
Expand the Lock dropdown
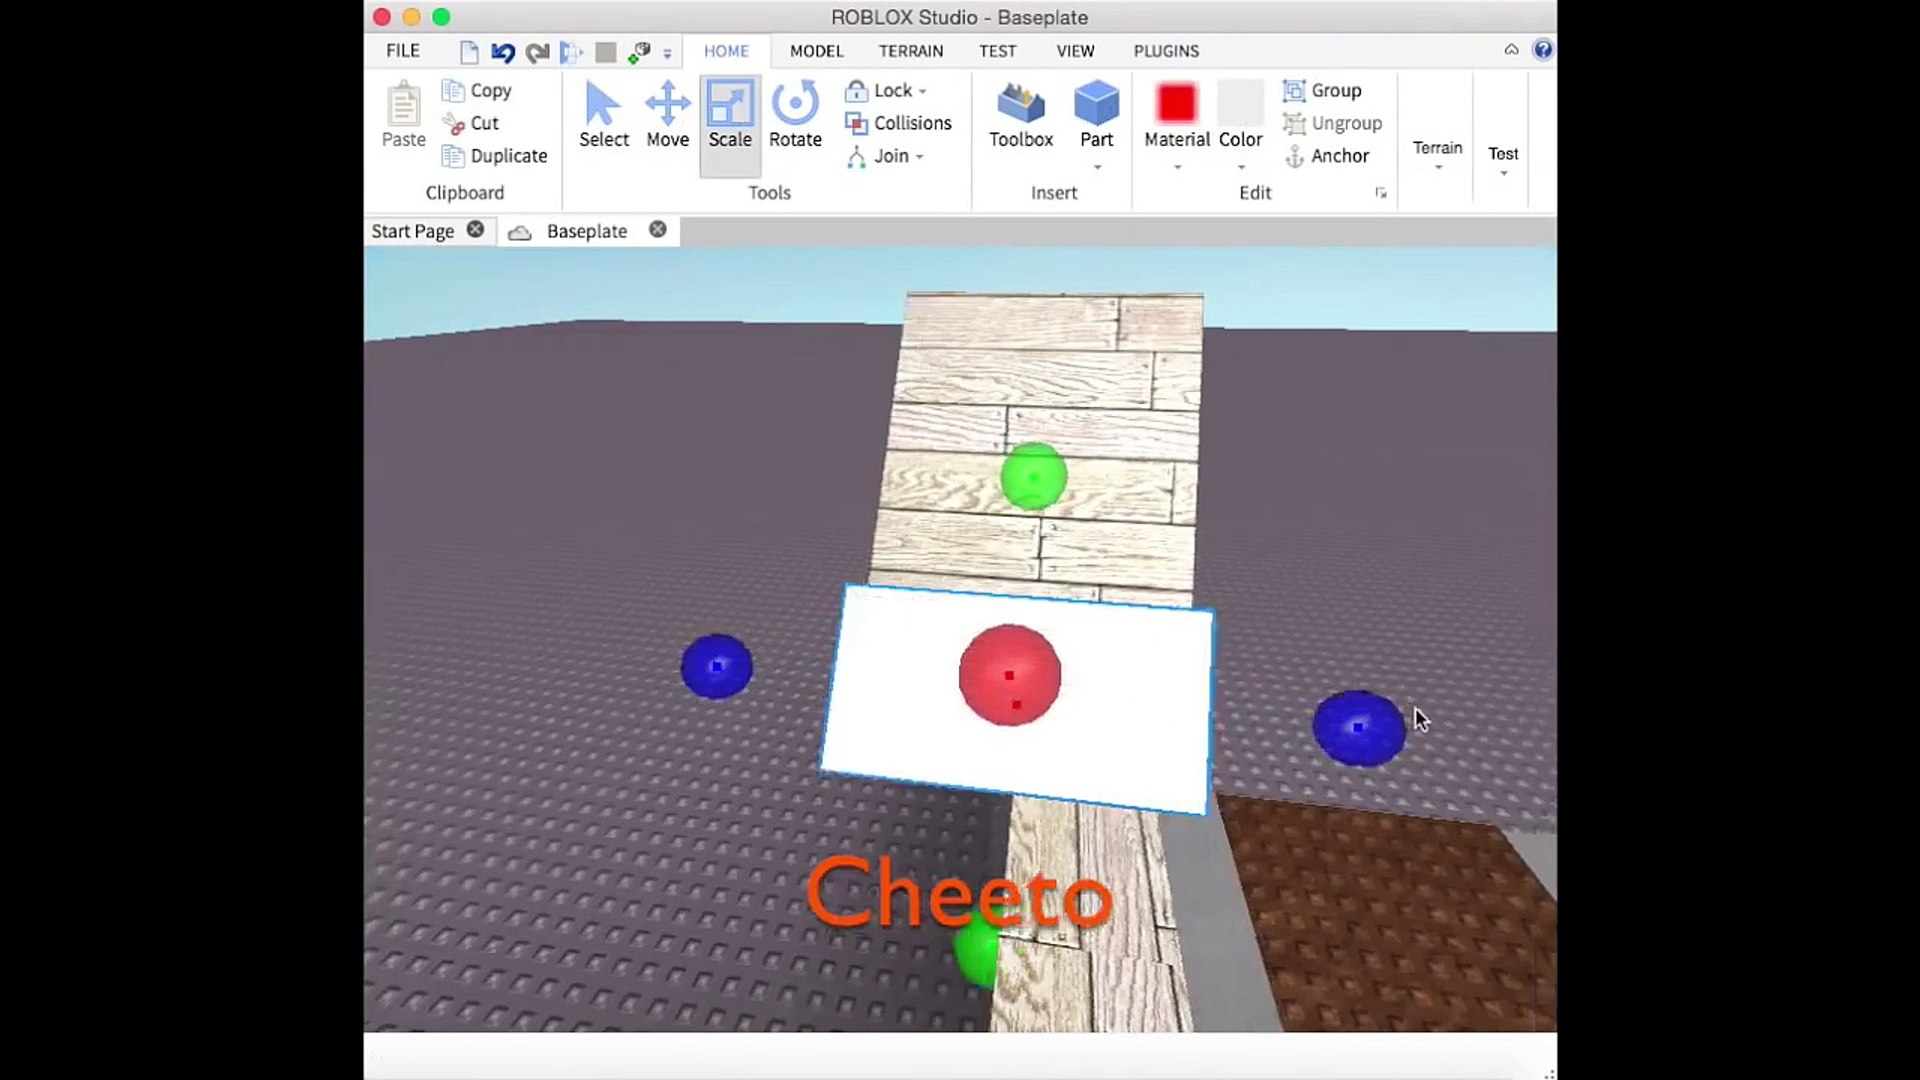[x=922, y=91]
